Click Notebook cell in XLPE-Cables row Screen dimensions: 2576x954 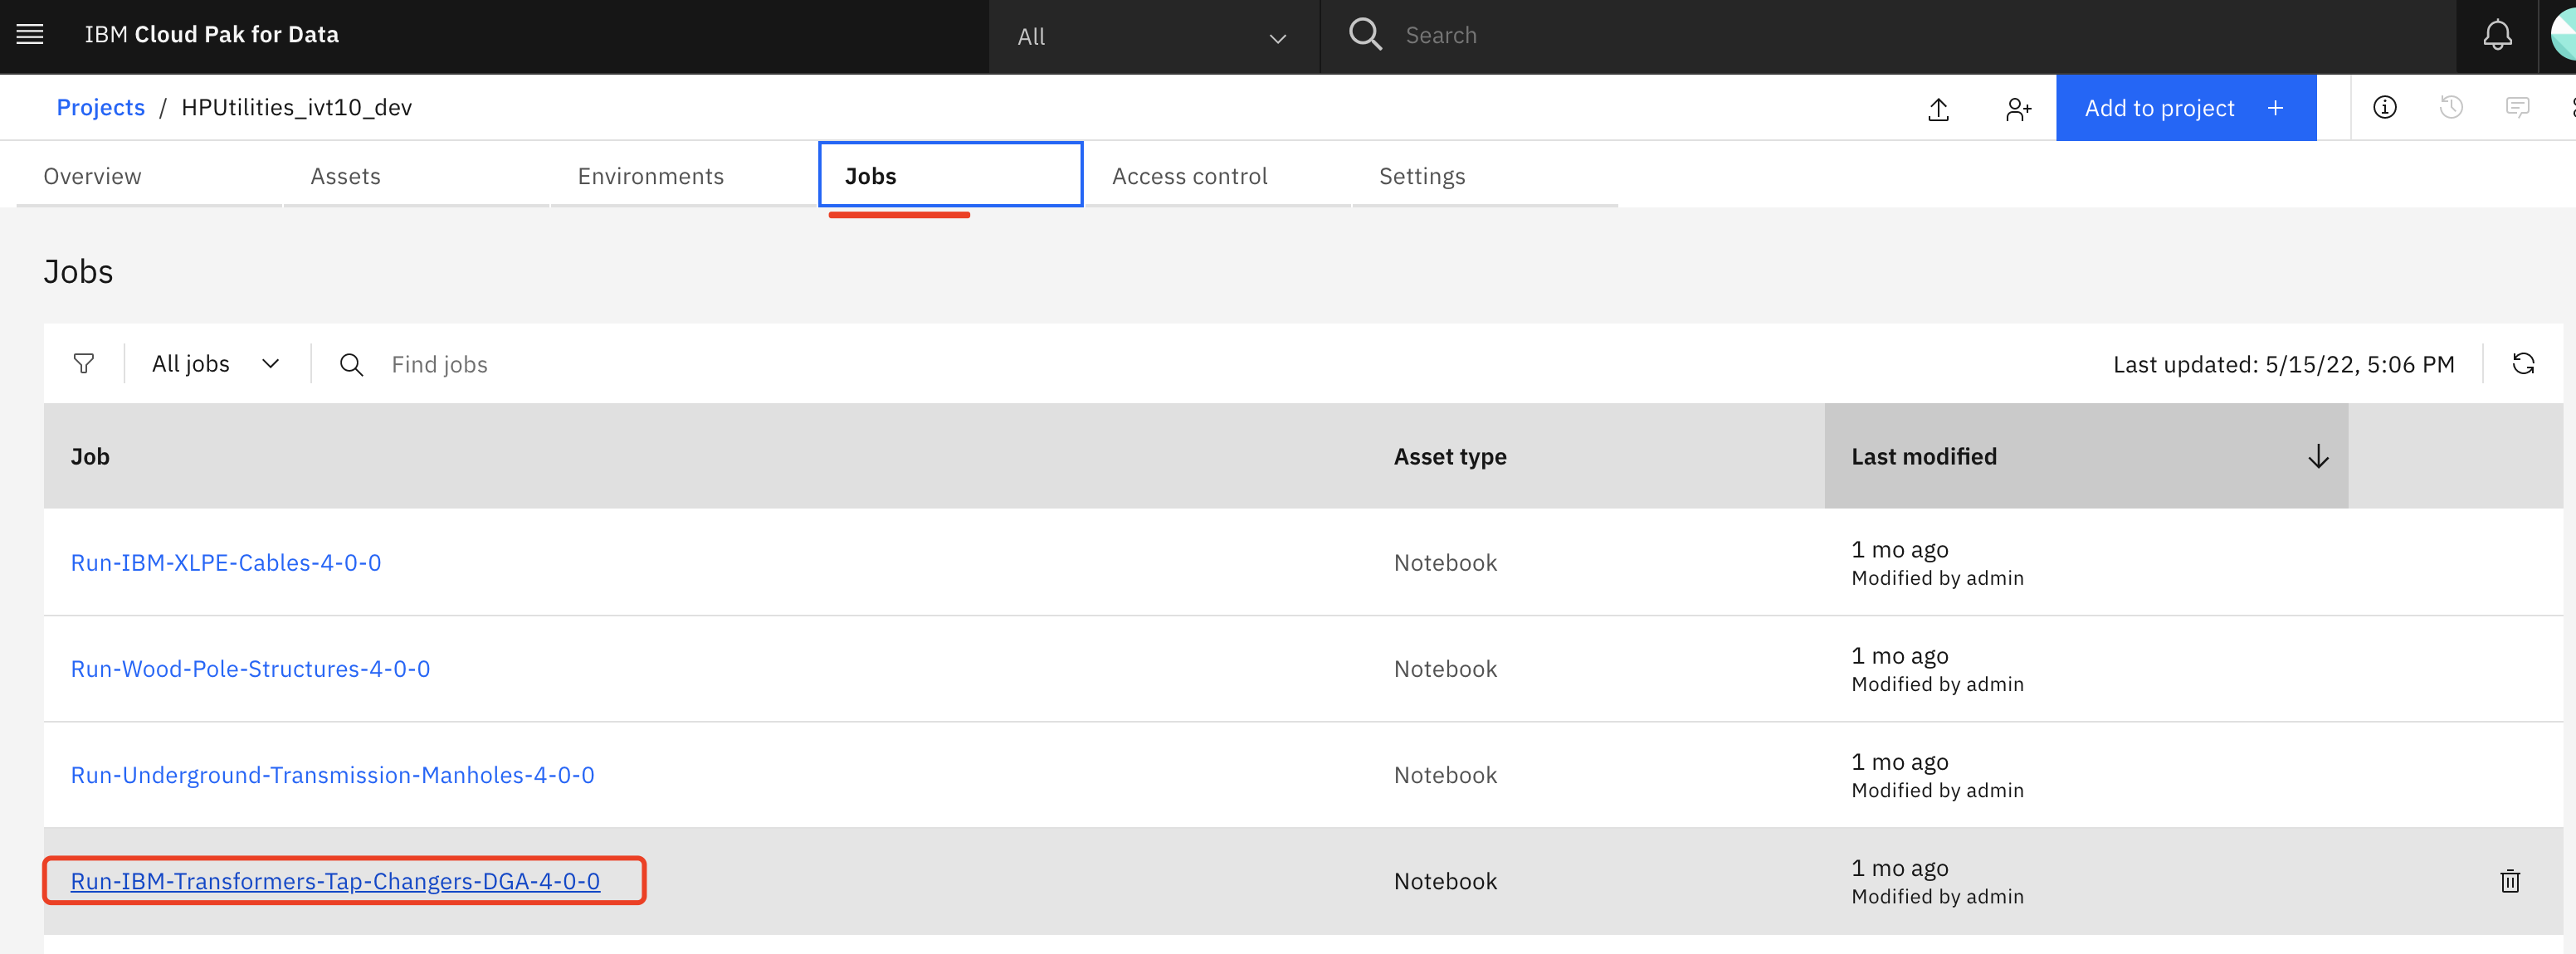(1445, 563)
